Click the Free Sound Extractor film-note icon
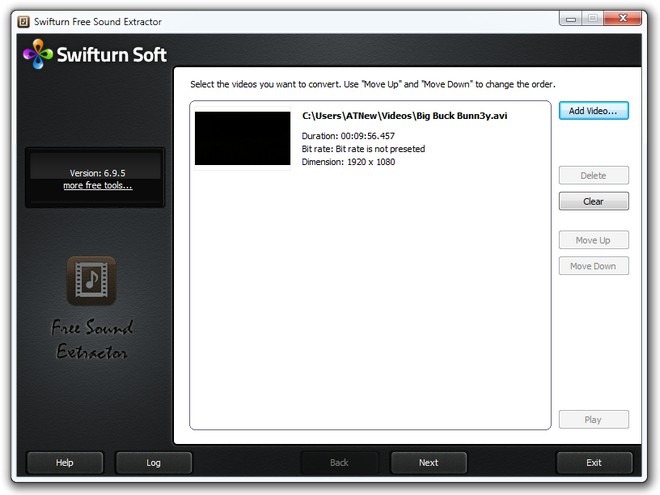This screenshot has width=660, height=495. click(91, 280)
